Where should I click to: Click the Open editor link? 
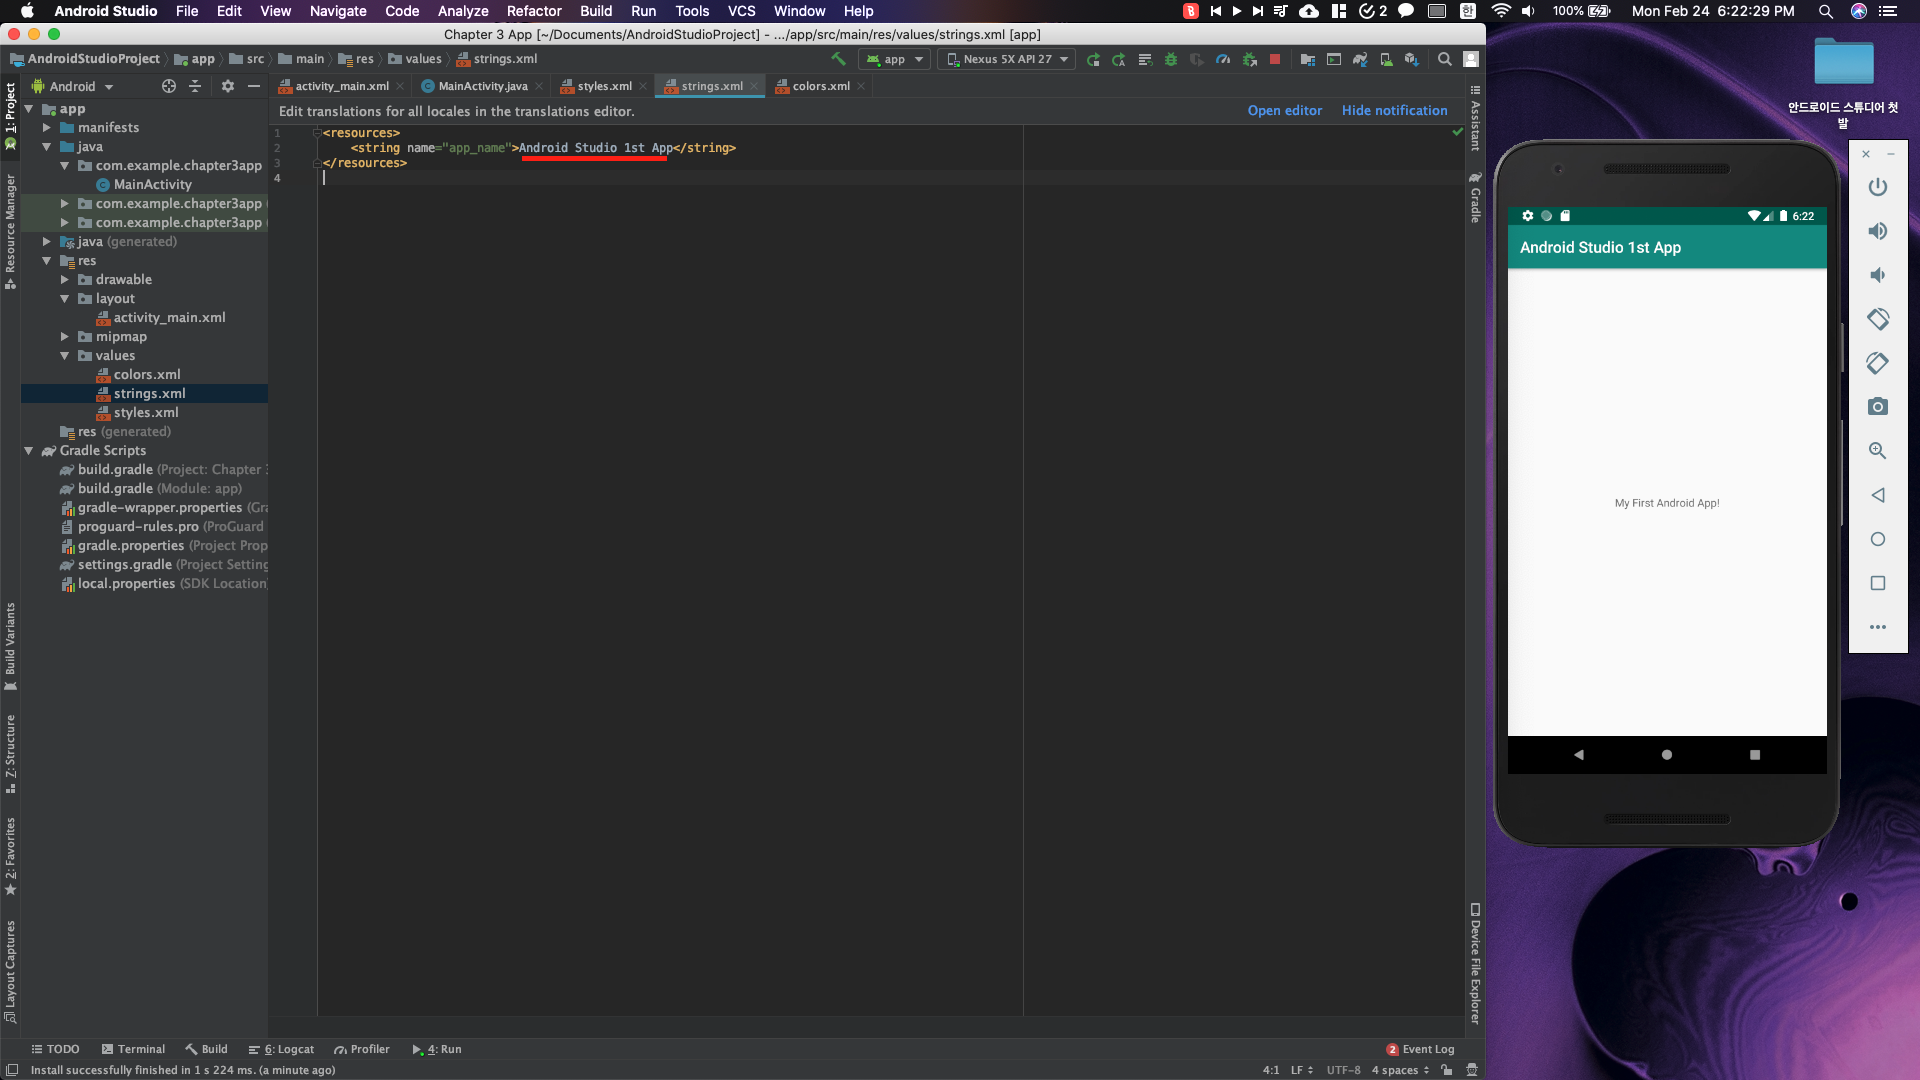coord(1284,110)
